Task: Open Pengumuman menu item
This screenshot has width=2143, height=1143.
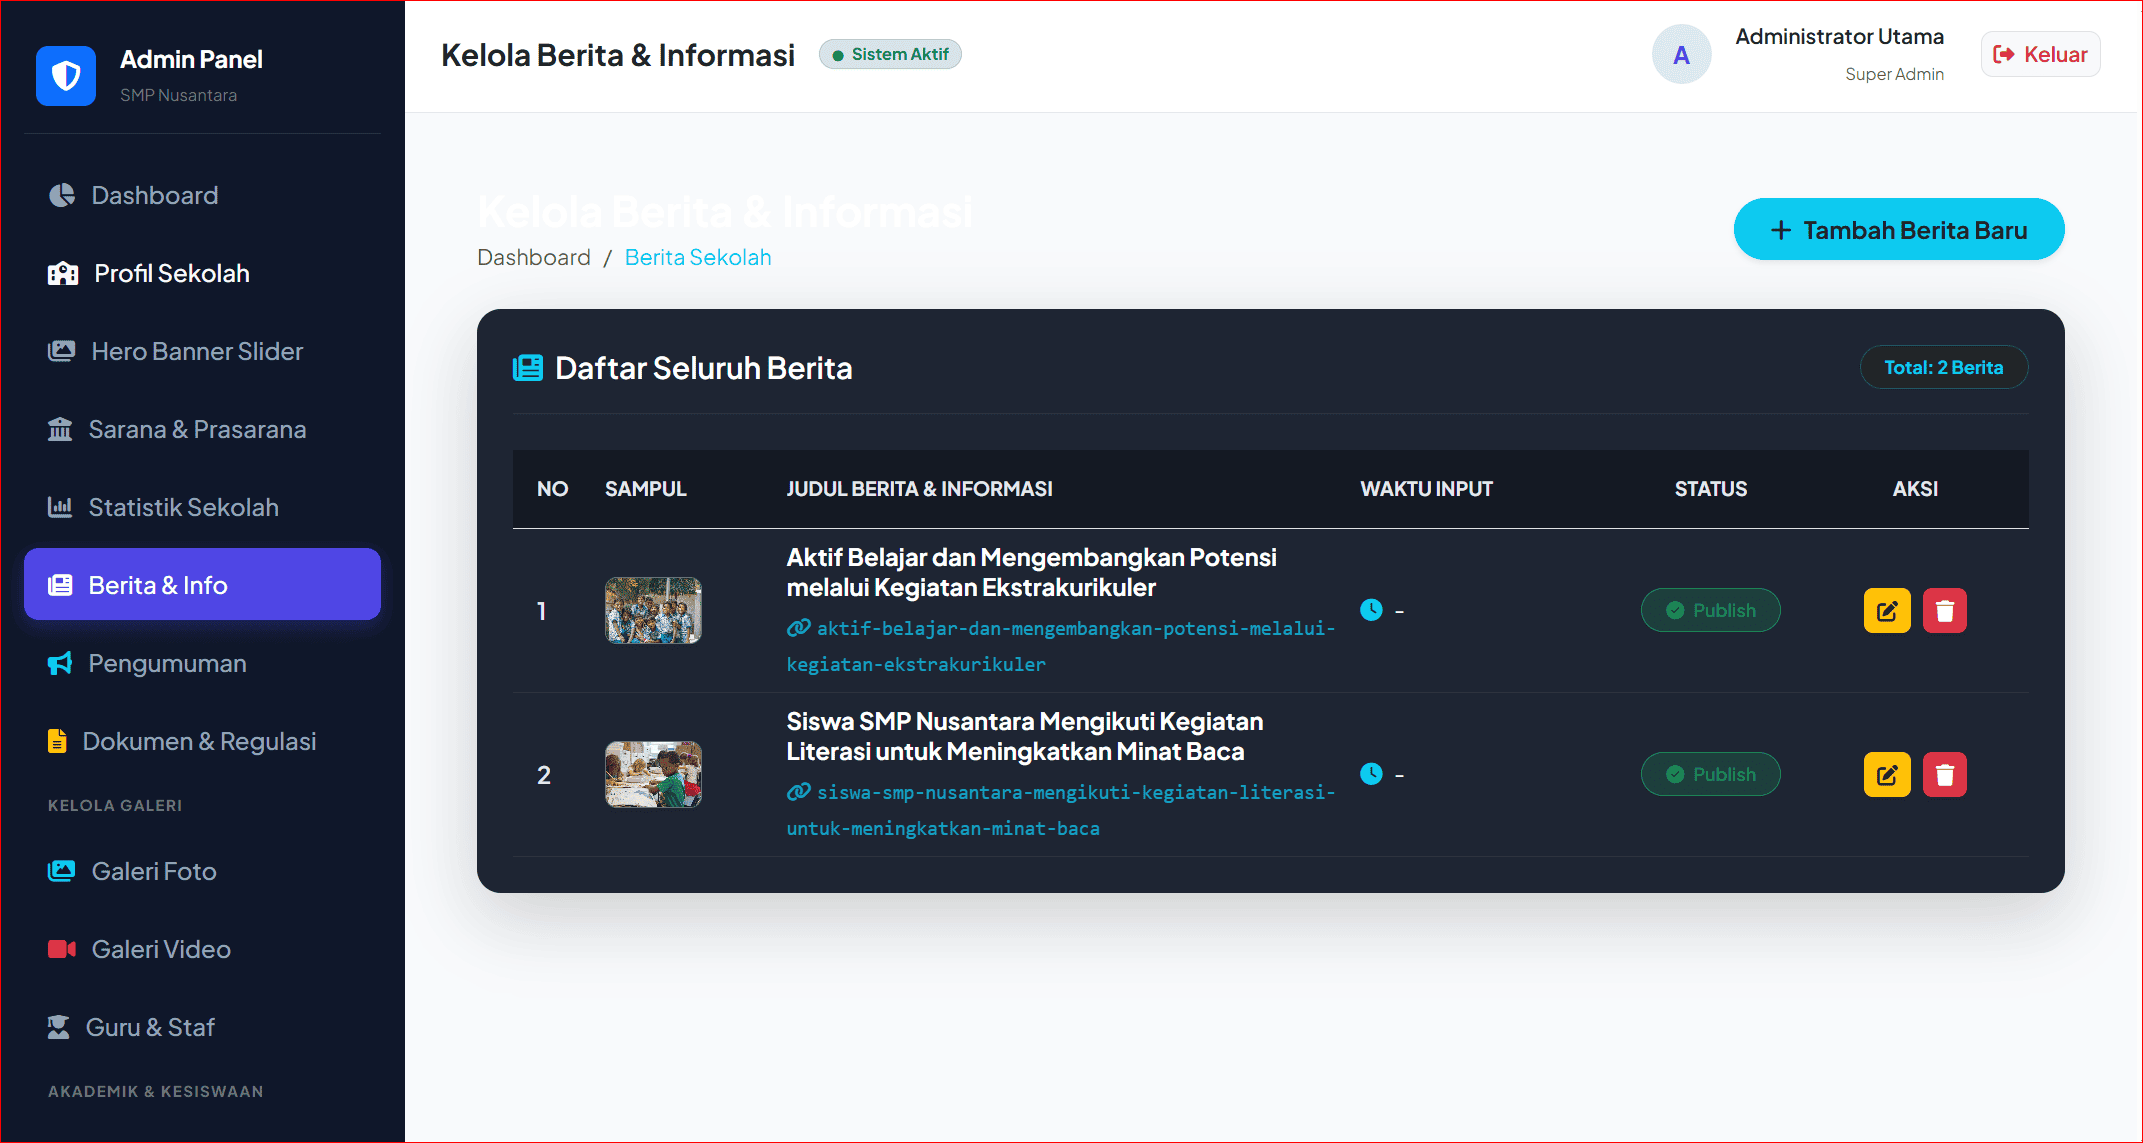Action: (202, 663)
